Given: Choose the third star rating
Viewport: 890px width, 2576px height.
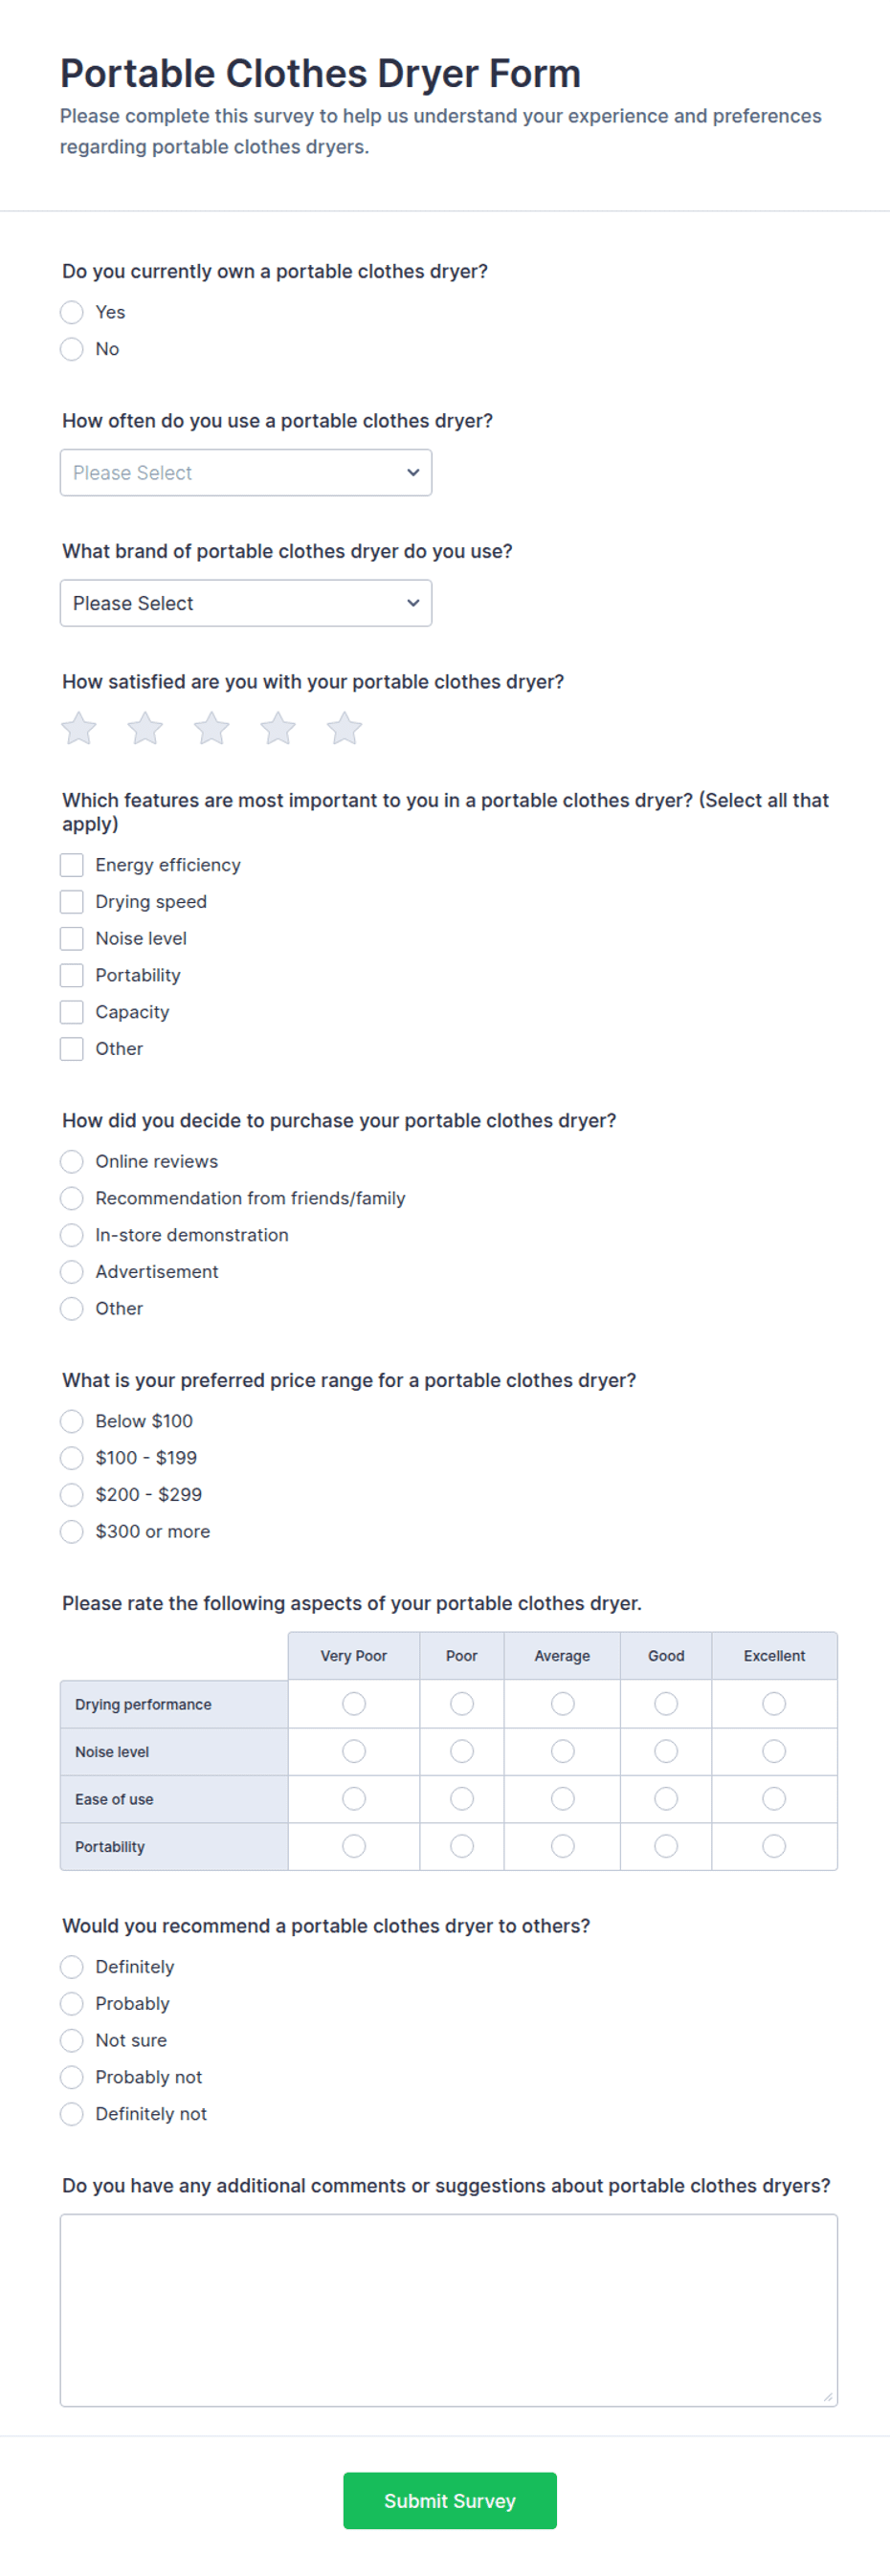Looking at the screenshot, I should point(212,728).
